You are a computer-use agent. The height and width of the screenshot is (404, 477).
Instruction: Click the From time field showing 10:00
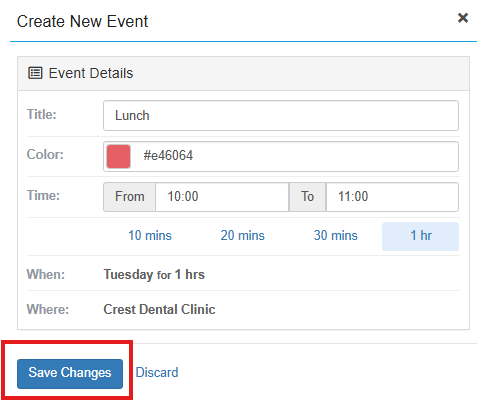coord(222,197)
